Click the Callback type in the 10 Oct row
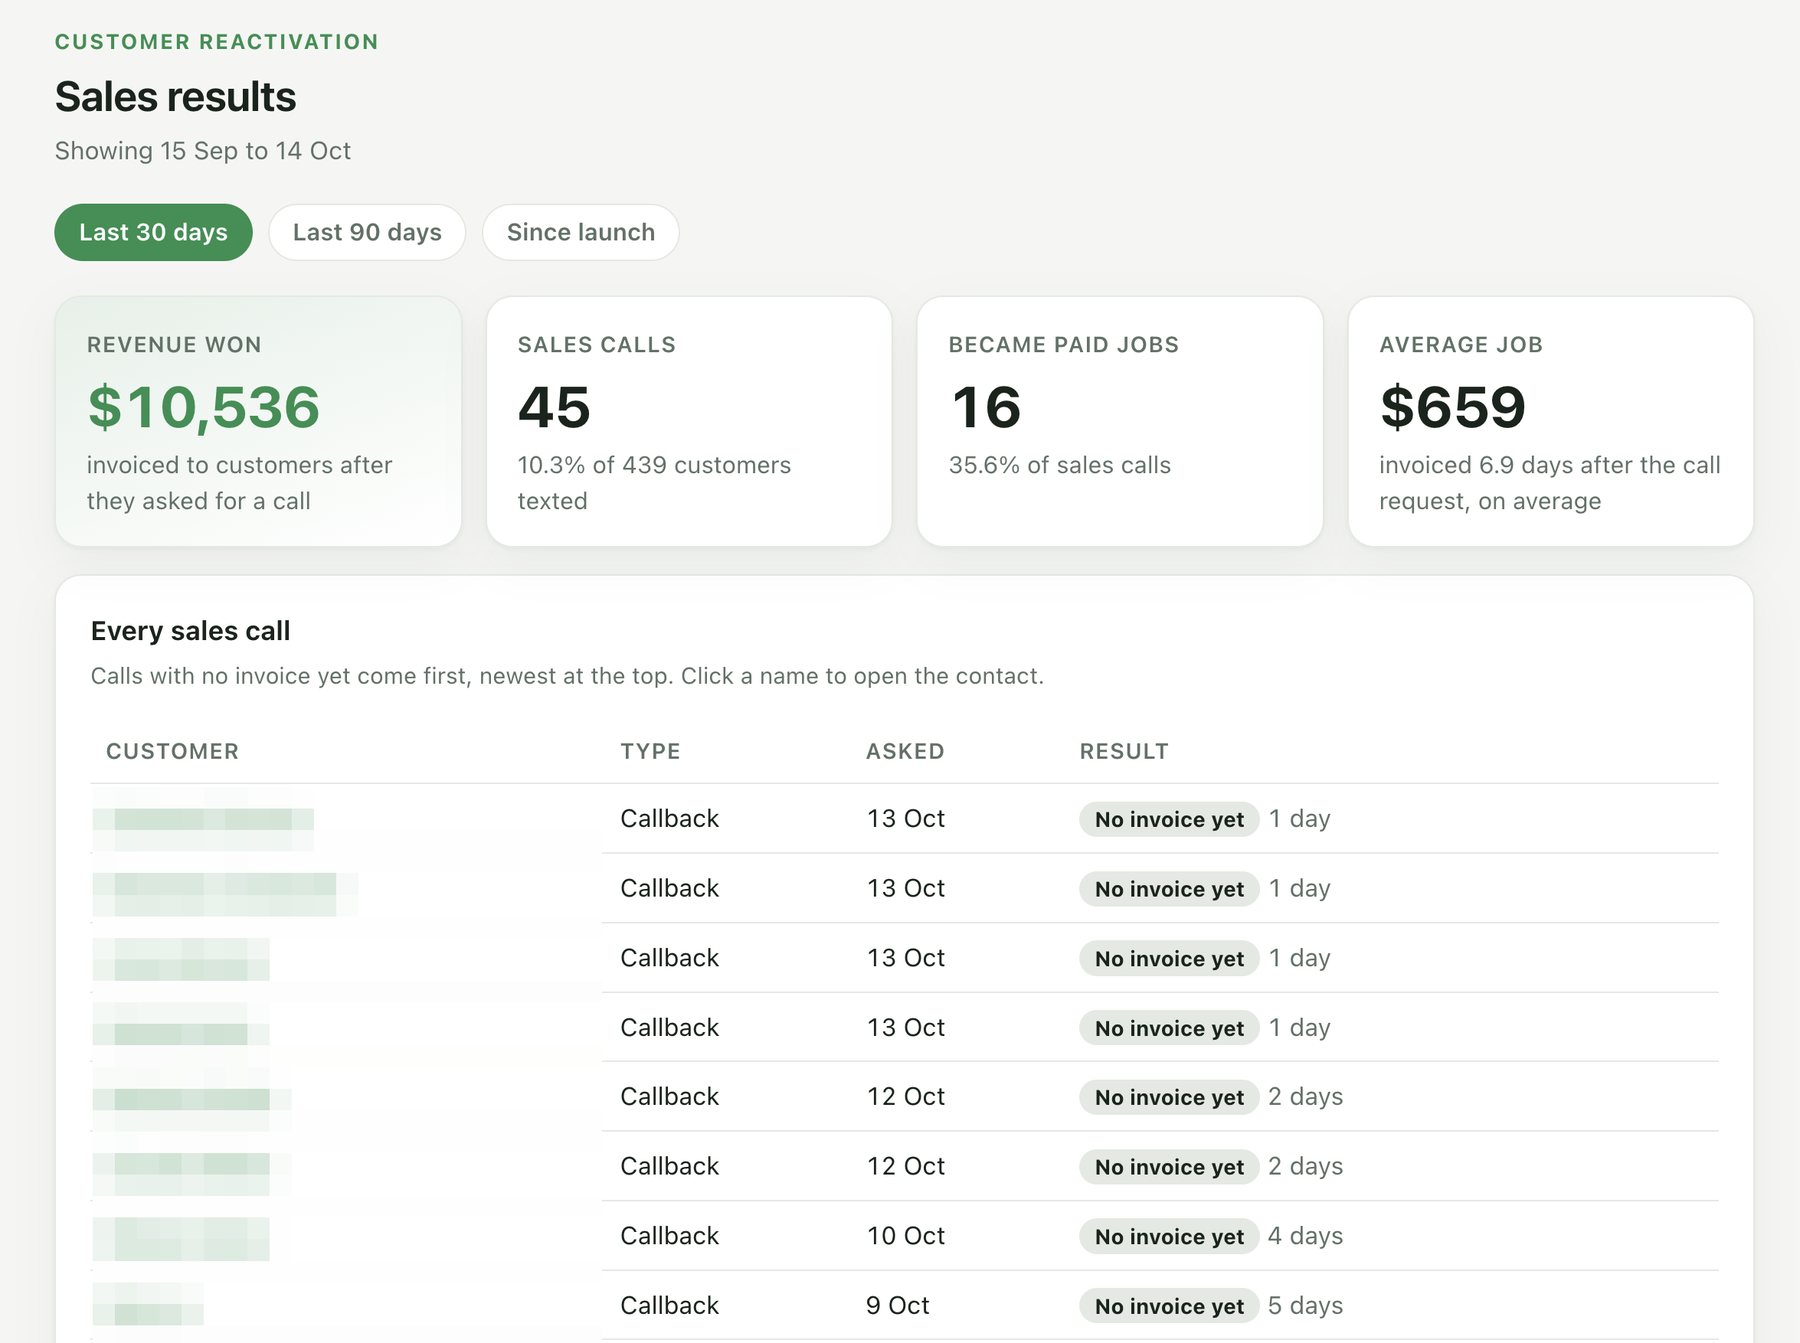Viewport: 1800px width, 1343px height. pyautogui.click(x=670, y=1236)
